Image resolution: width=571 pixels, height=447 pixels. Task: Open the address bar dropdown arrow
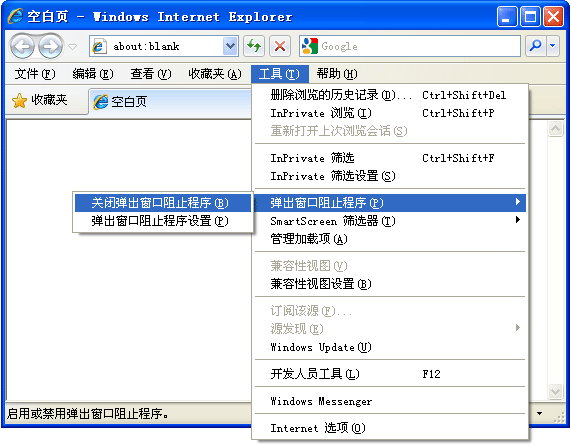coord(230,46)
